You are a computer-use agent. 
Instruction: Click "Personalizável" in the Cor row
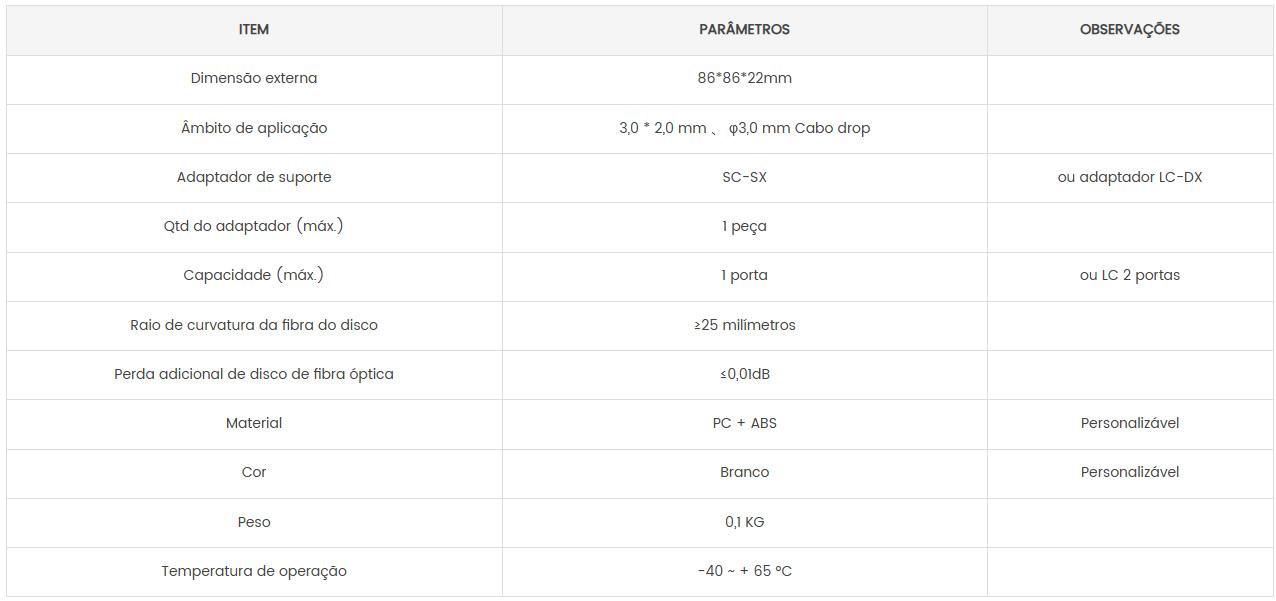tap(1129, 472)
